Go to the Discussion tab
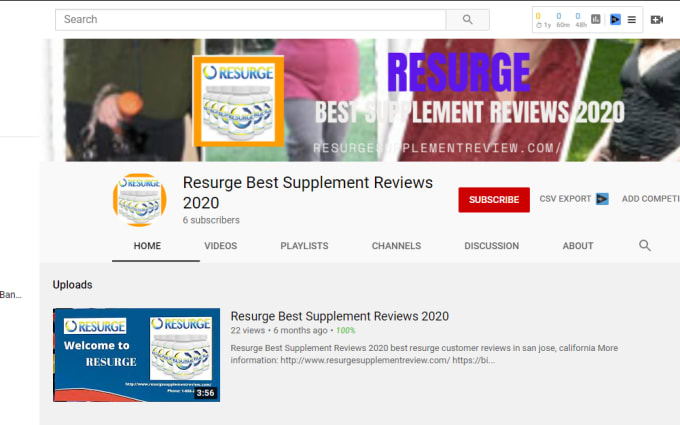The image size is (680, 425). coord(491,246)
